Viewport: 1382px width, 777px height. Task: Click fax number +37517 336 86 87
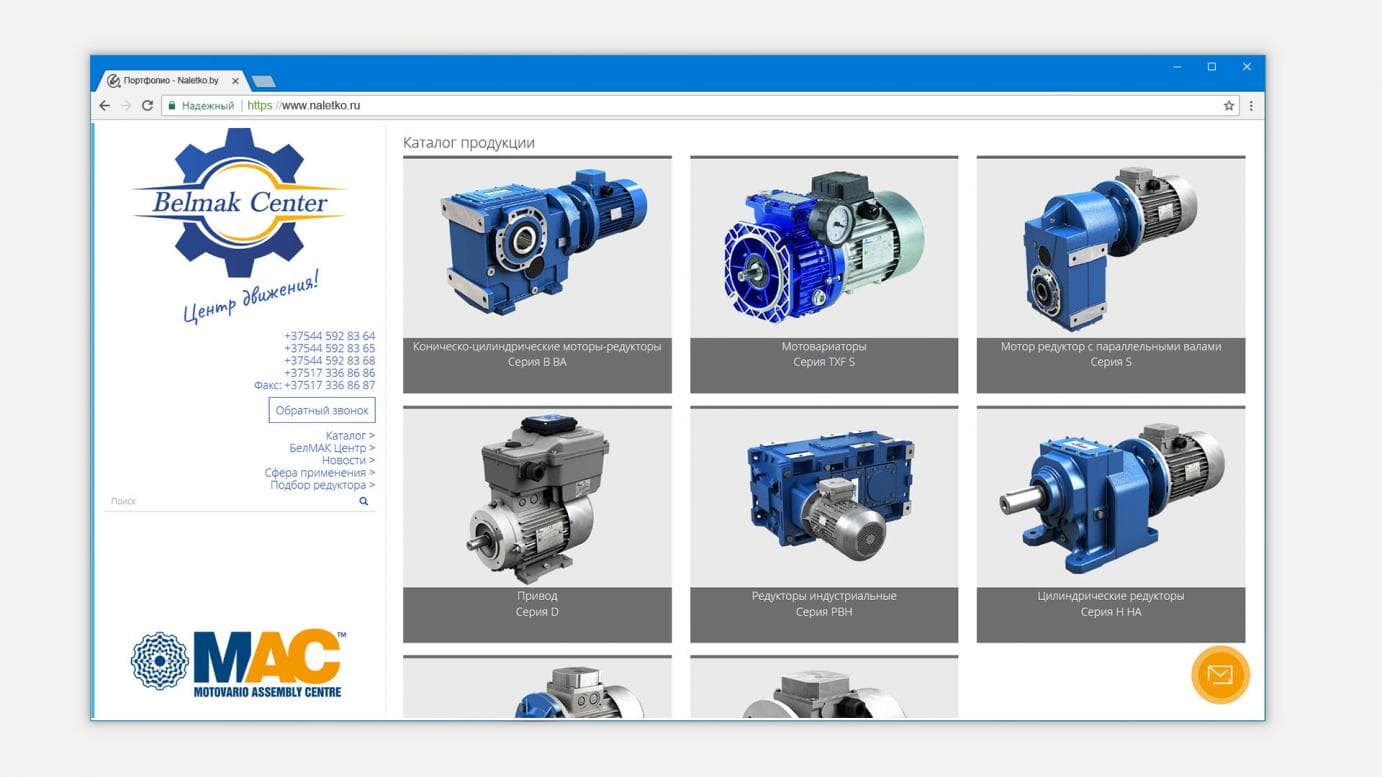point(330,385)
